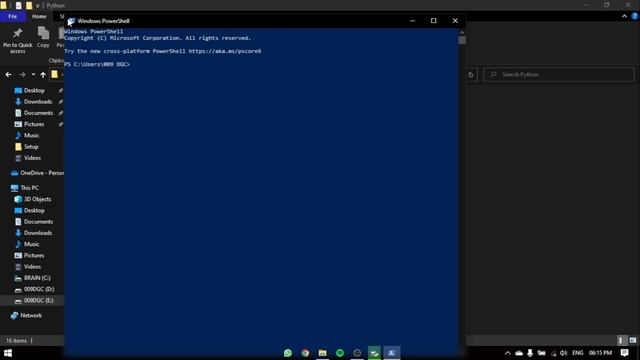Minimize the Windows PowerShell window
The width and height of the screenshot is (640, 360).
[412, 21]
